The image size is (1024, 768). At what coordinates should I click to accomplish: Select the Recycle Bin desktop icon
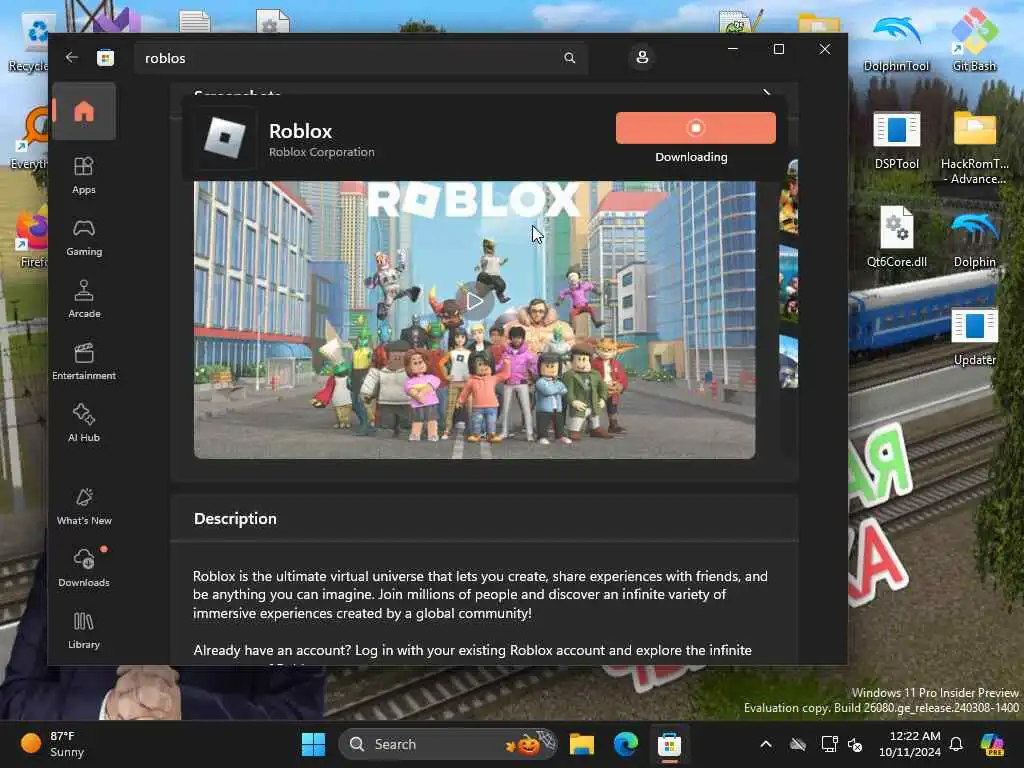coord(27,42)
